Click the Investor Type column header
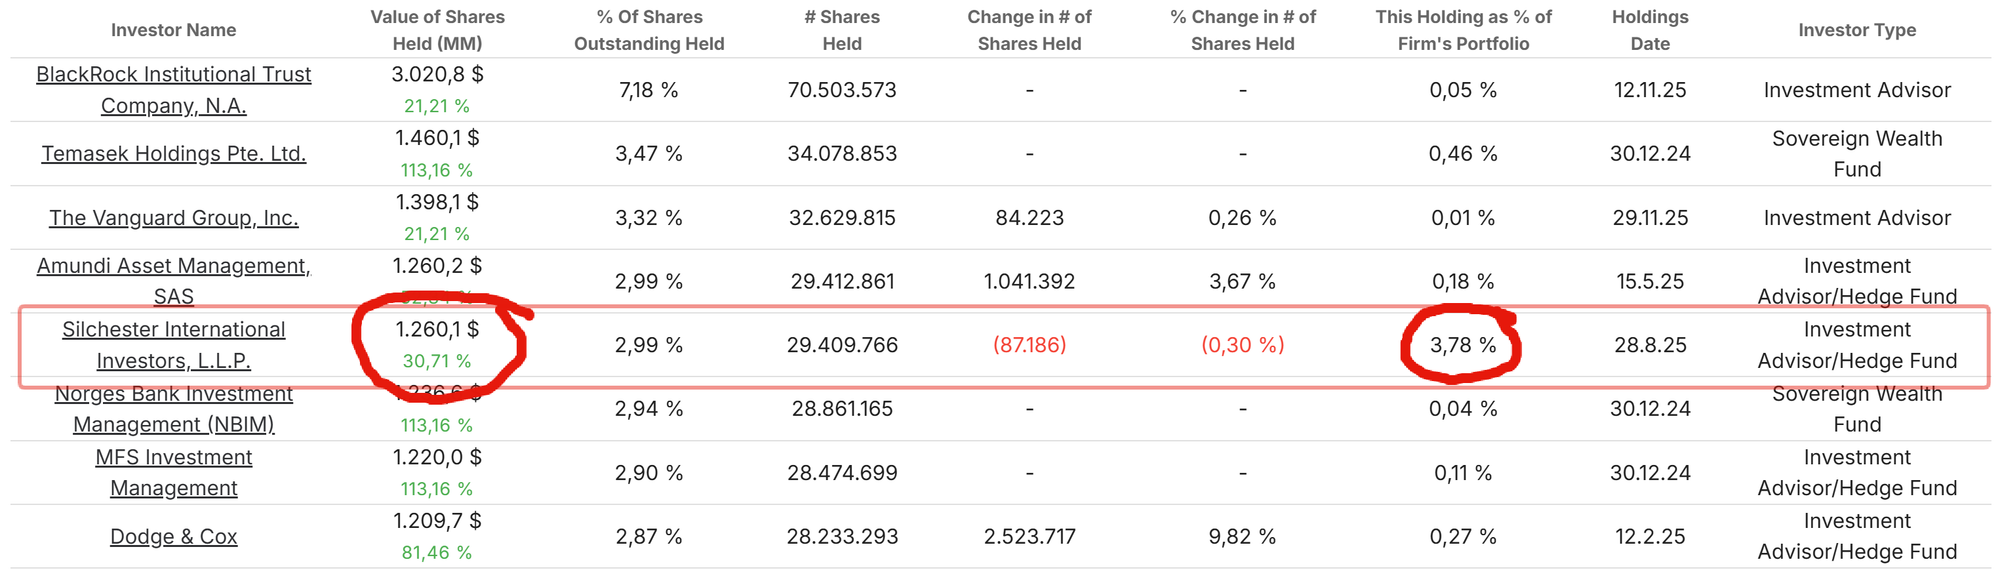This screenshot has width=2000, height=570. [1857, 30]
